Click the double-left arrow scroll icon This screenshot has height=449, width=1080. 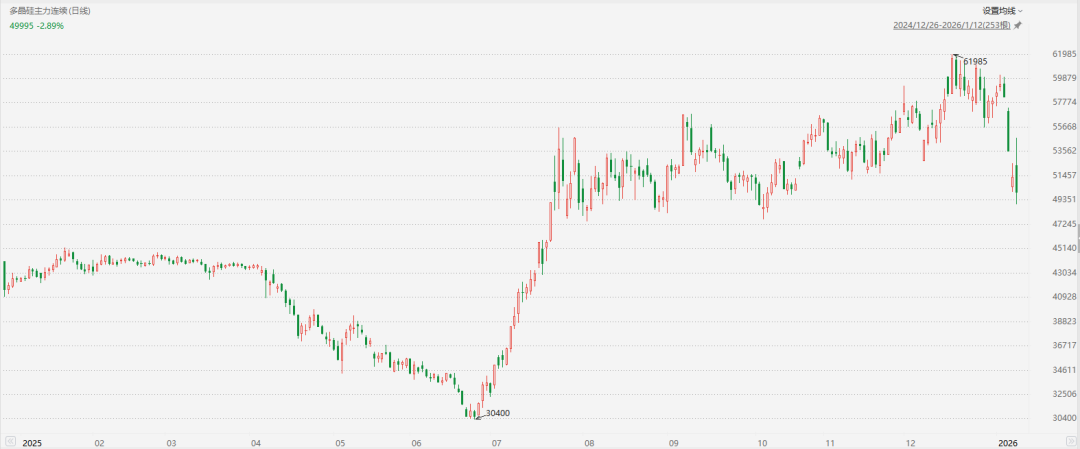(x=9, y=441)
